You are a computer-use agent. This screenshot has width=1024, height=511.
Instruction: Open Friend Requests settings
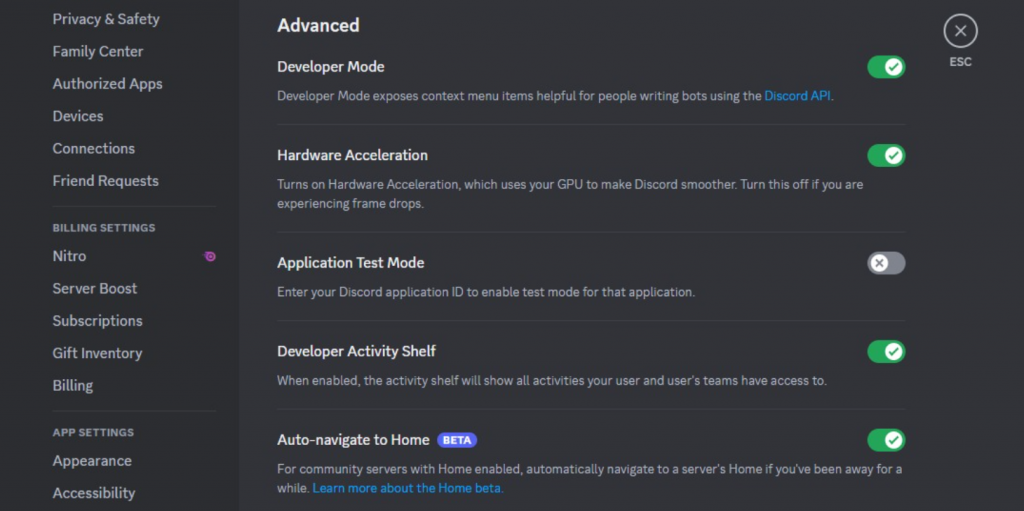[106, 181]
